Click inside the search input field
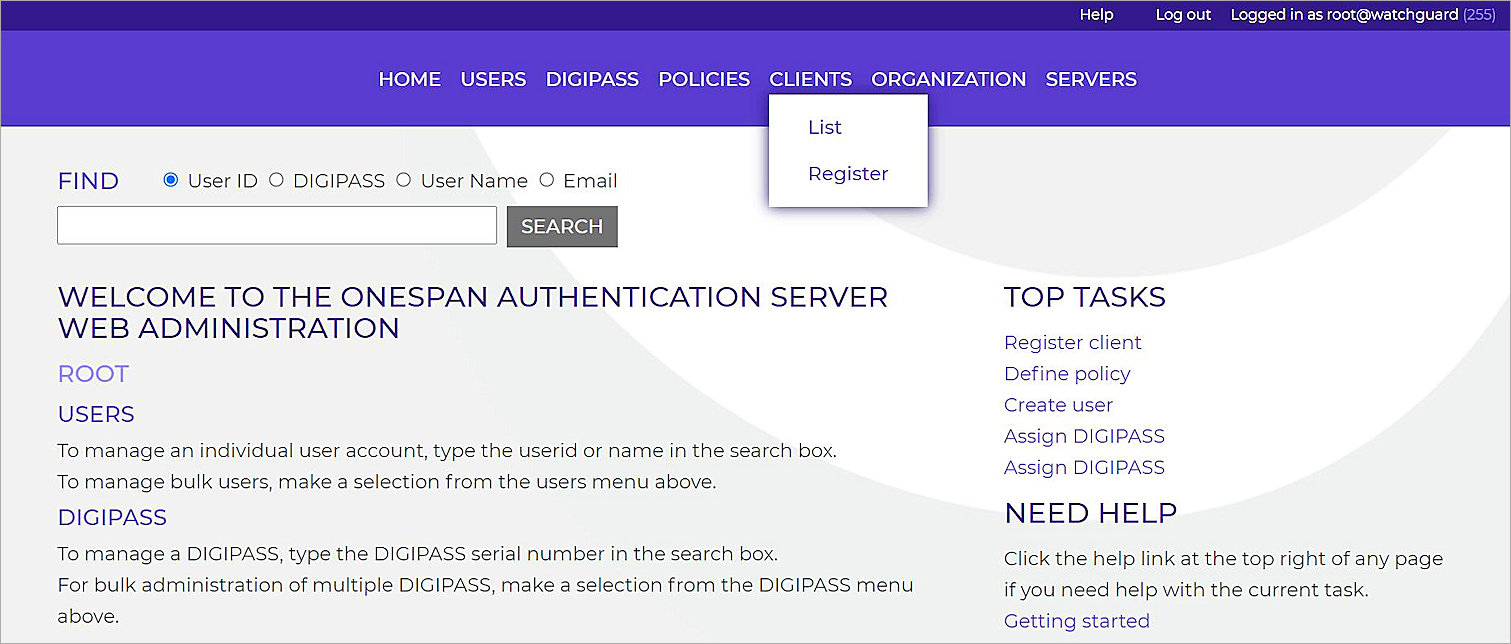 point(276,225)
